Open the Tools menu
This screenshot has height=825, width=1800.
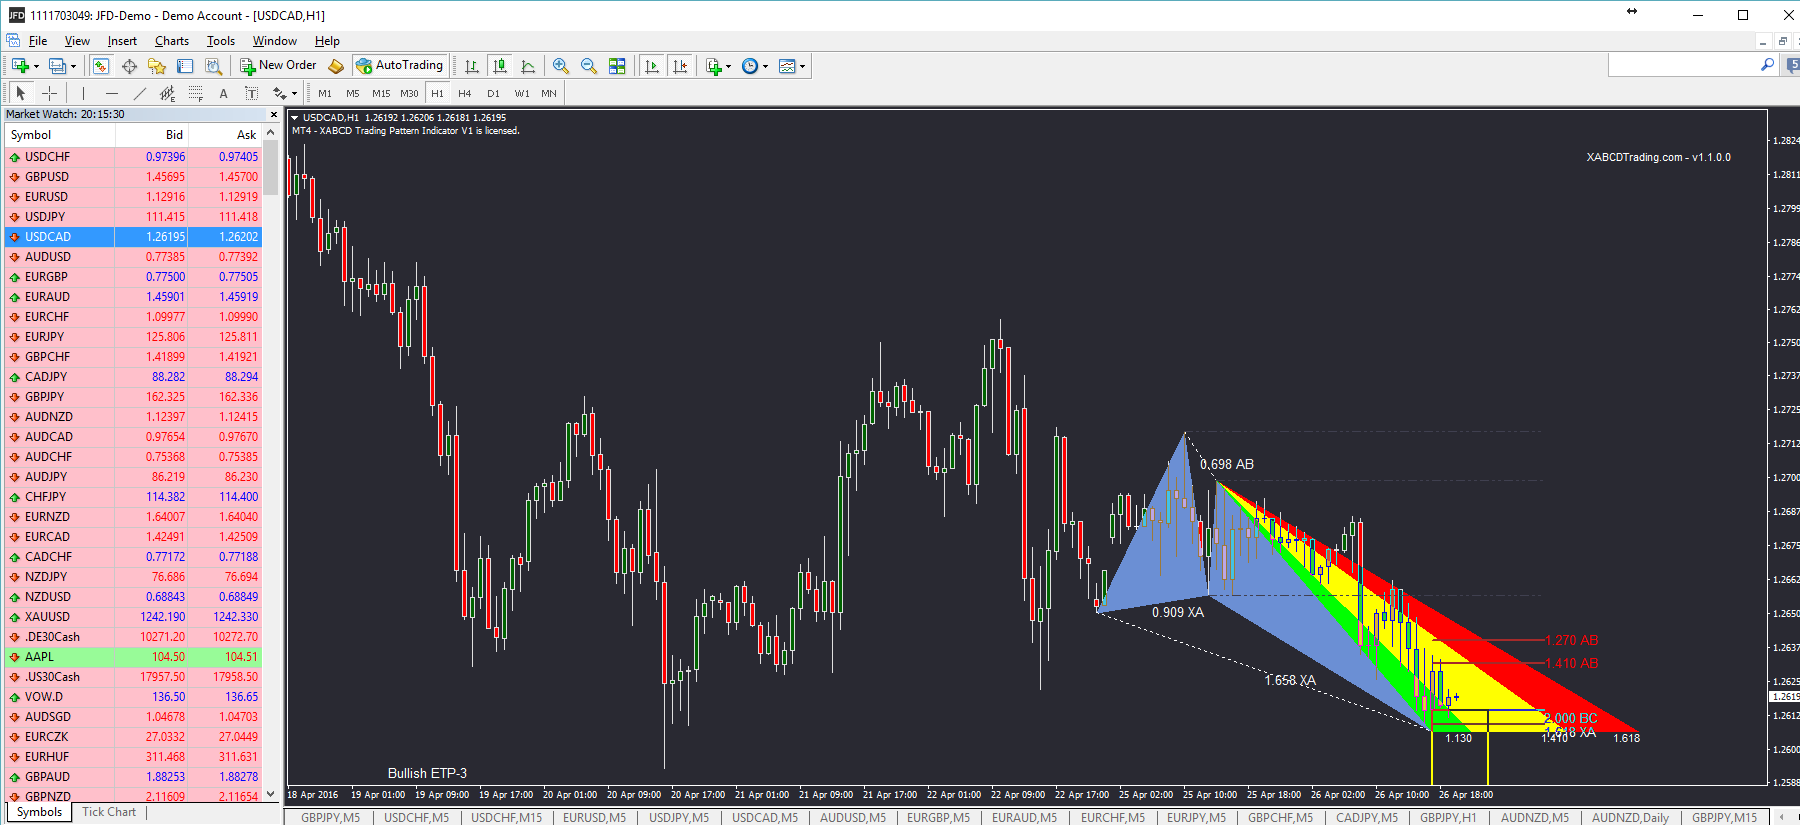tap(221, 41)
